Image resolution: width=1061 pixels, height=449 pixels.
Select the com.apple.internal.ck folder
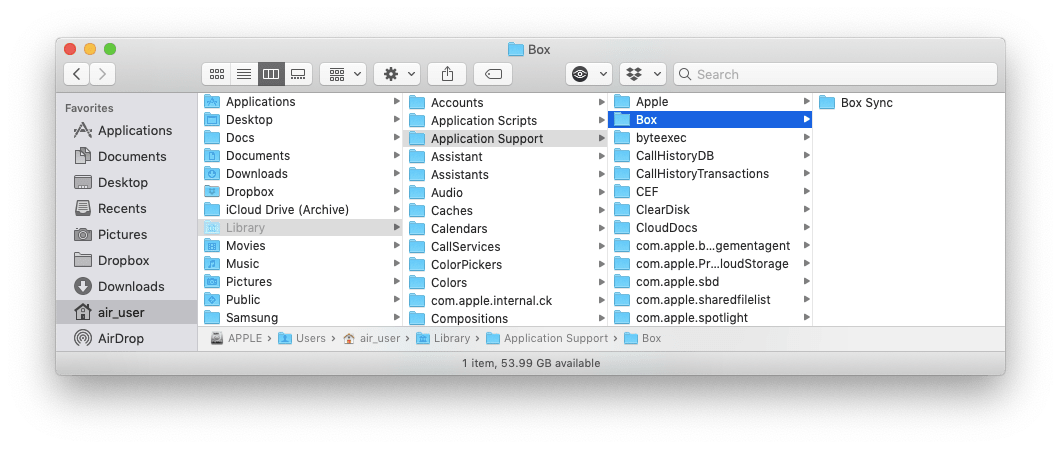tap(505, 301)
